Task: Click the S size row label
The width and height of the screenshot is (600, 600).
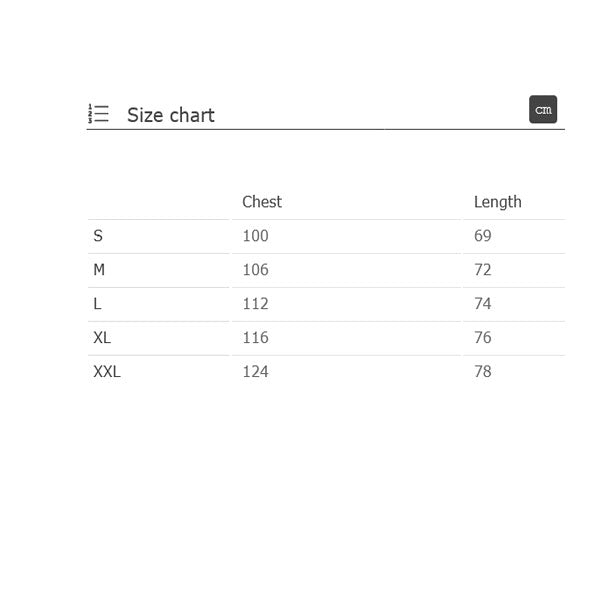Action: click(x=98, y=236)
